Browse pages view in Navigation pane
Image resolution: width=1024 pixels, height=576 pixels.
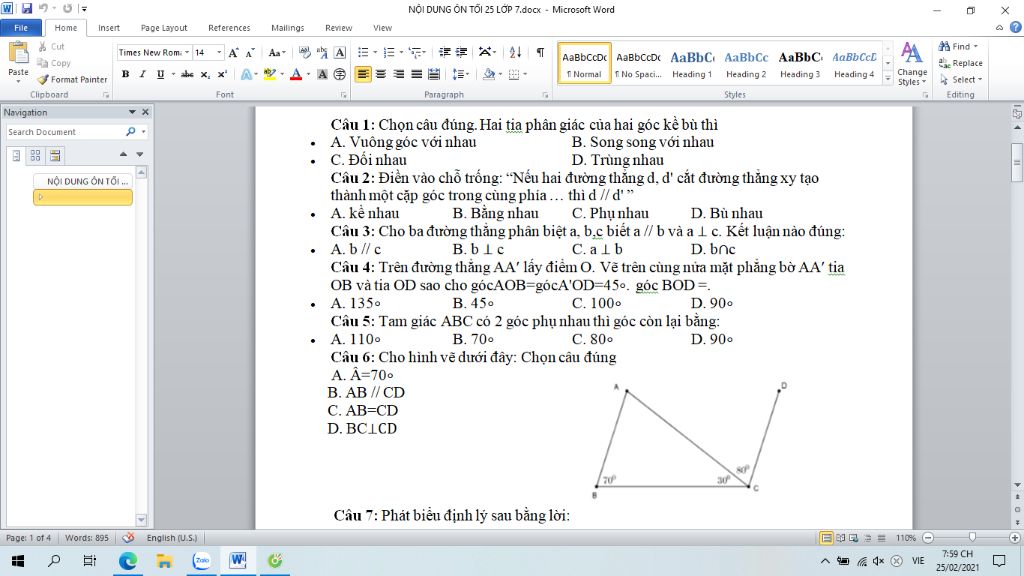pyautogui.click(x=35, y=155)
